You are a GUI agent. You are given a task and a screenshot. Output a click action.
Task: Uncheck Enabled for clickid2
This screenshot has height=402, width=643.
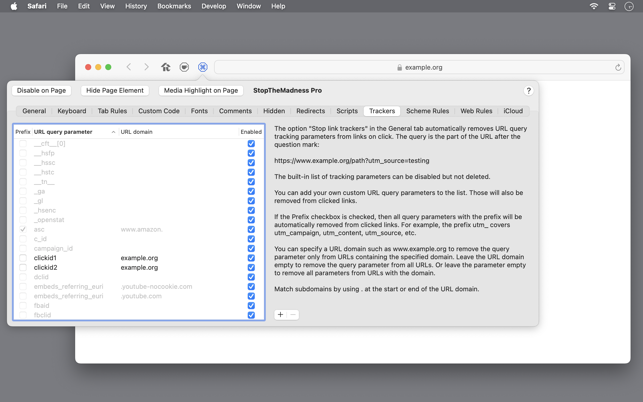(x=251, y=267)
